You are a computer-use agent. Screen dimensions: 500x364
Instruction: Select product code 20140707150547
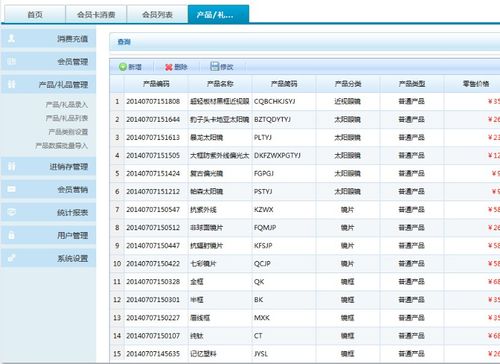[153, 209]
